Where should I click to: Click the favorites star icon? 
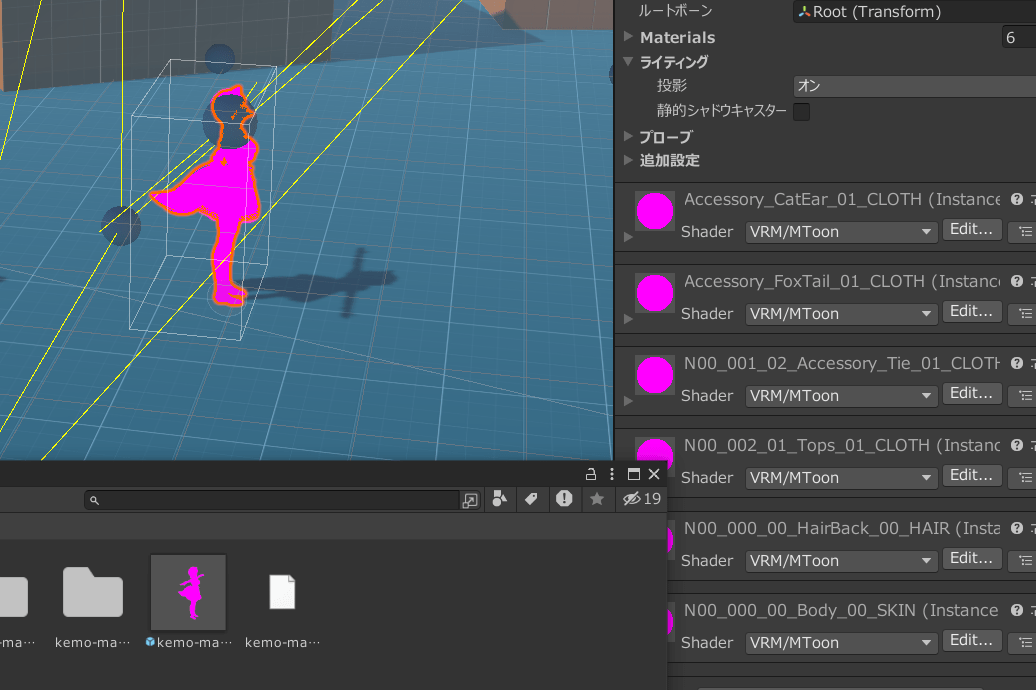[x=597, y=499]
